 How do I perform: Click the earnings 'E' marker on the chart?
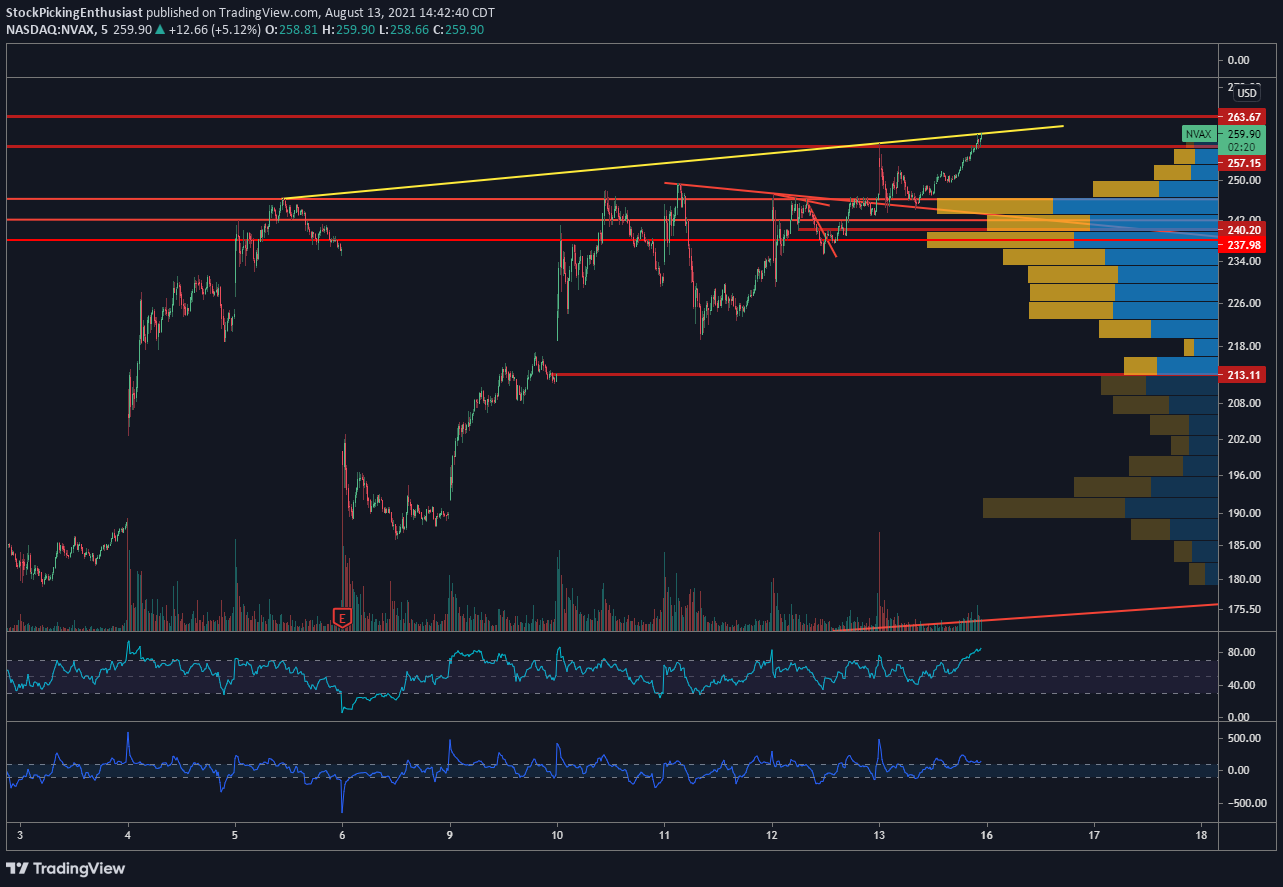[342, 617]
